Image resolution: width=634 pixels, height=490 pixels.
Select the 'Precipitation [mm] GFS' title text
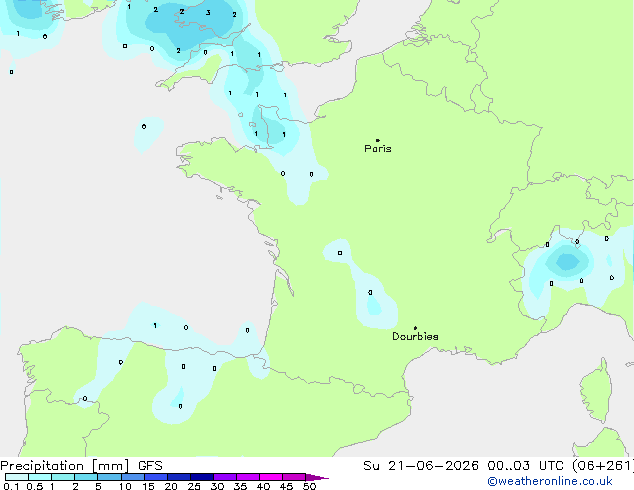(x=81, y=466)
